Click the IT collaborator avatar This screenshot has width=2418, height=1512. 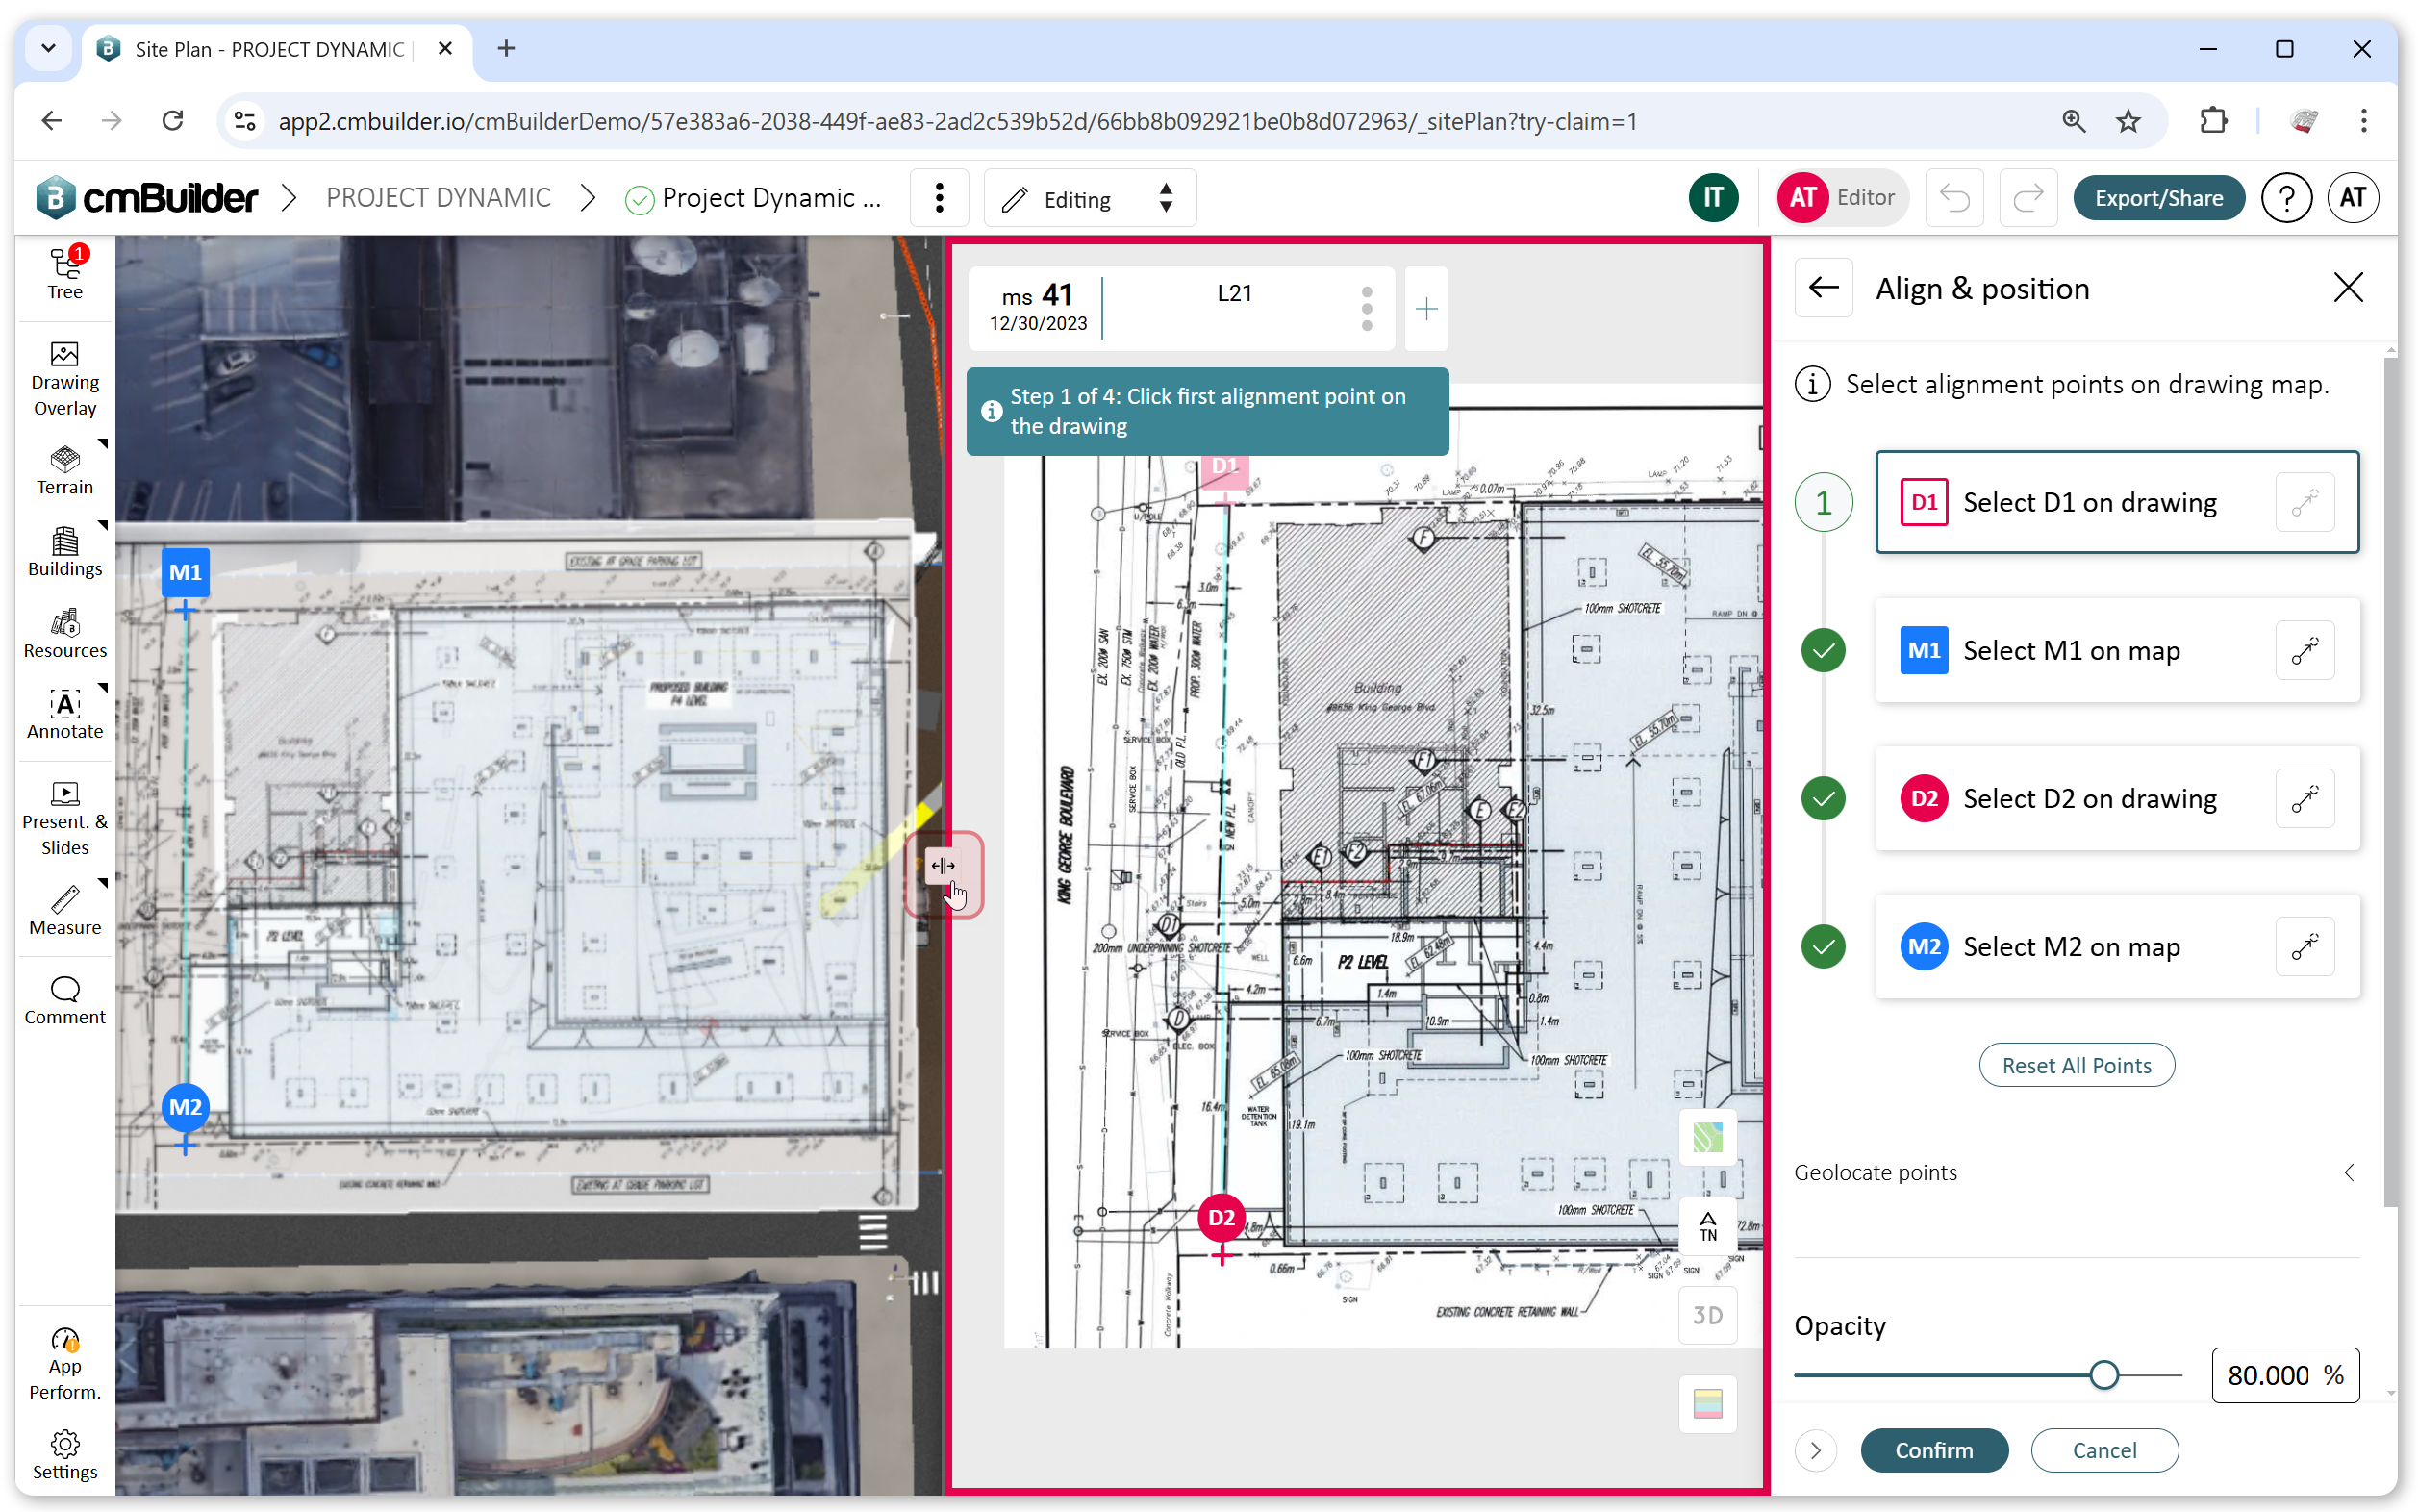[x=1713, y=198]
